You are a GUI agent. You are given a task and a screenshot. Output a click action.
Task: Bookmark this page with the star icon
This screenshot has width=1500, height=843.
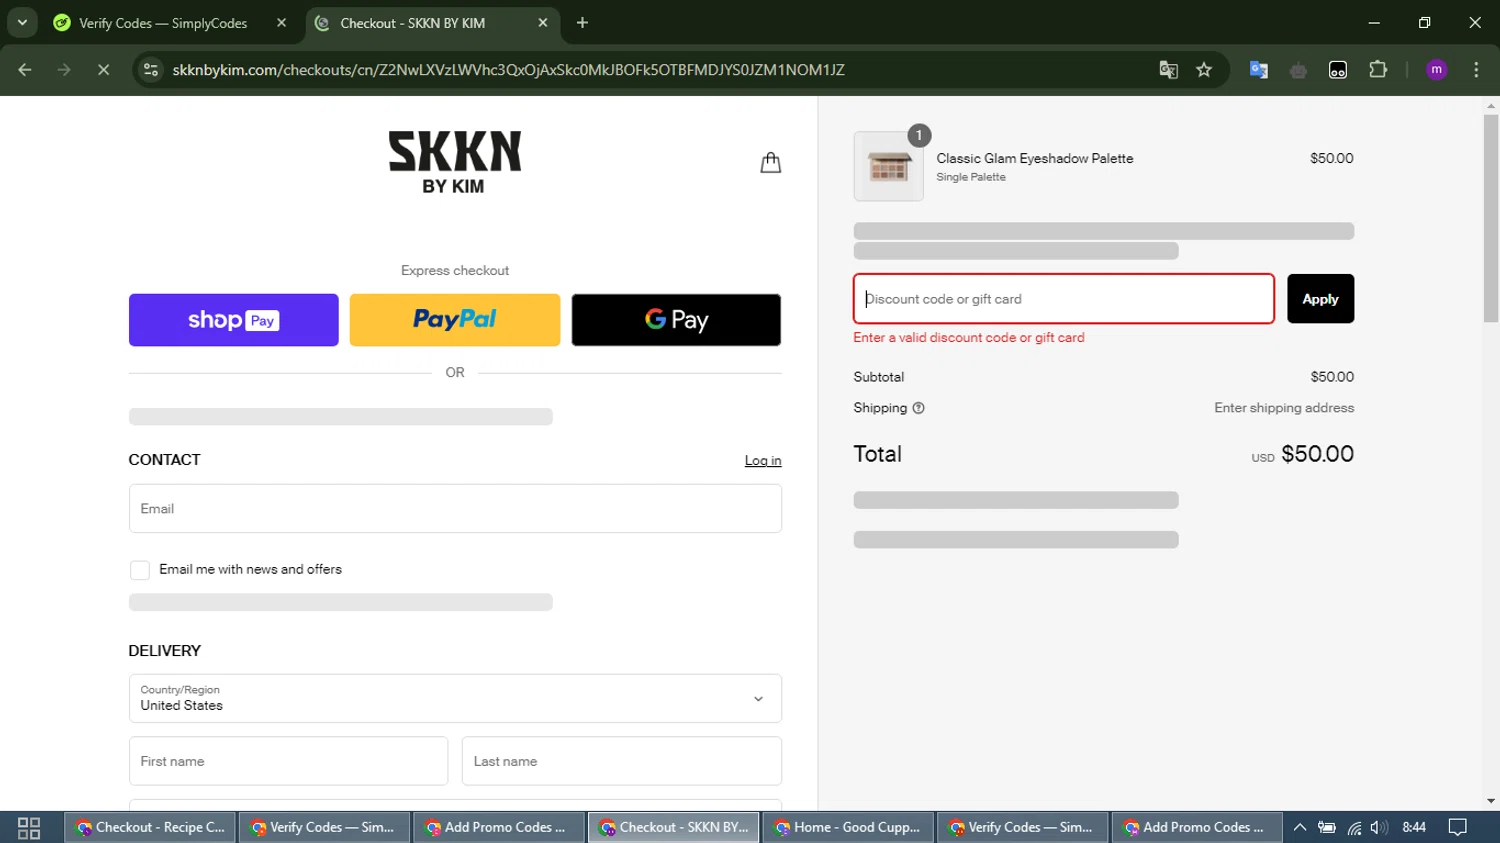tap(1204, 70)
